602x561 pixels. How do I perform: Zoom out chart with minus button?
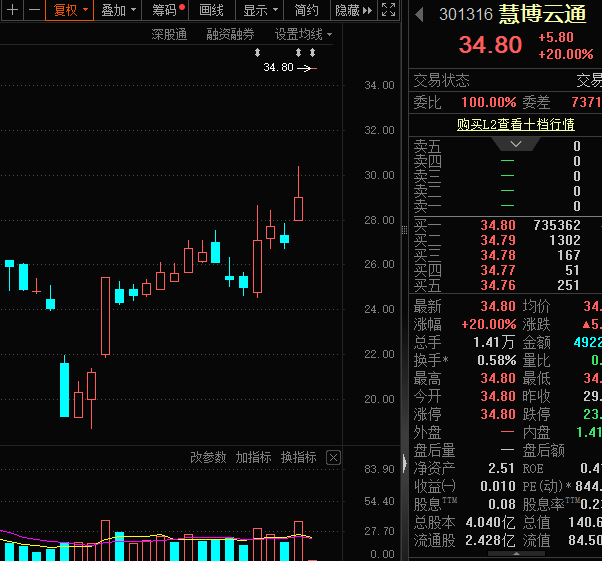point(35,10)
